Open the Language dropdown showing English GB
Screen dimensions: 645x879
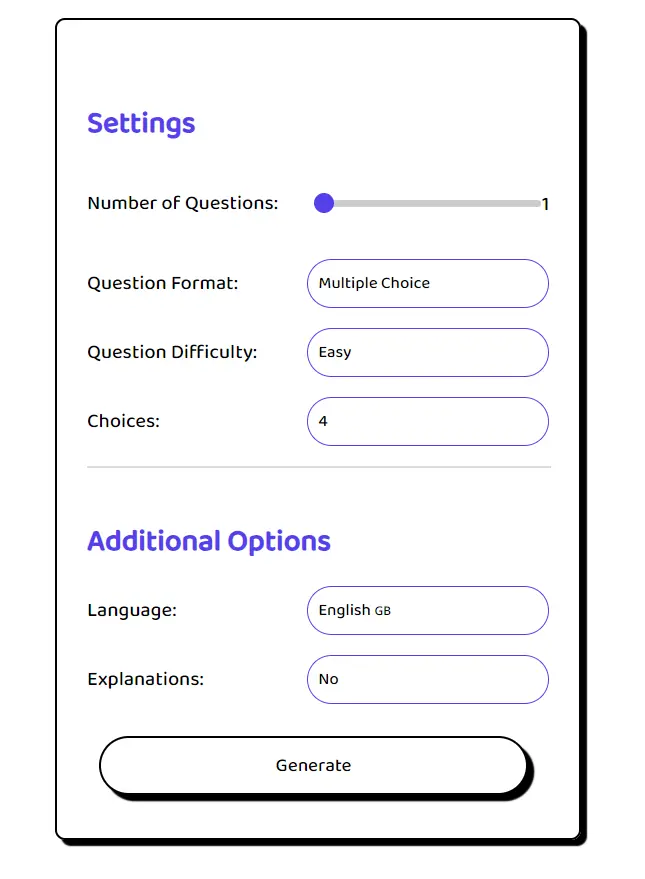pos(427,610)
